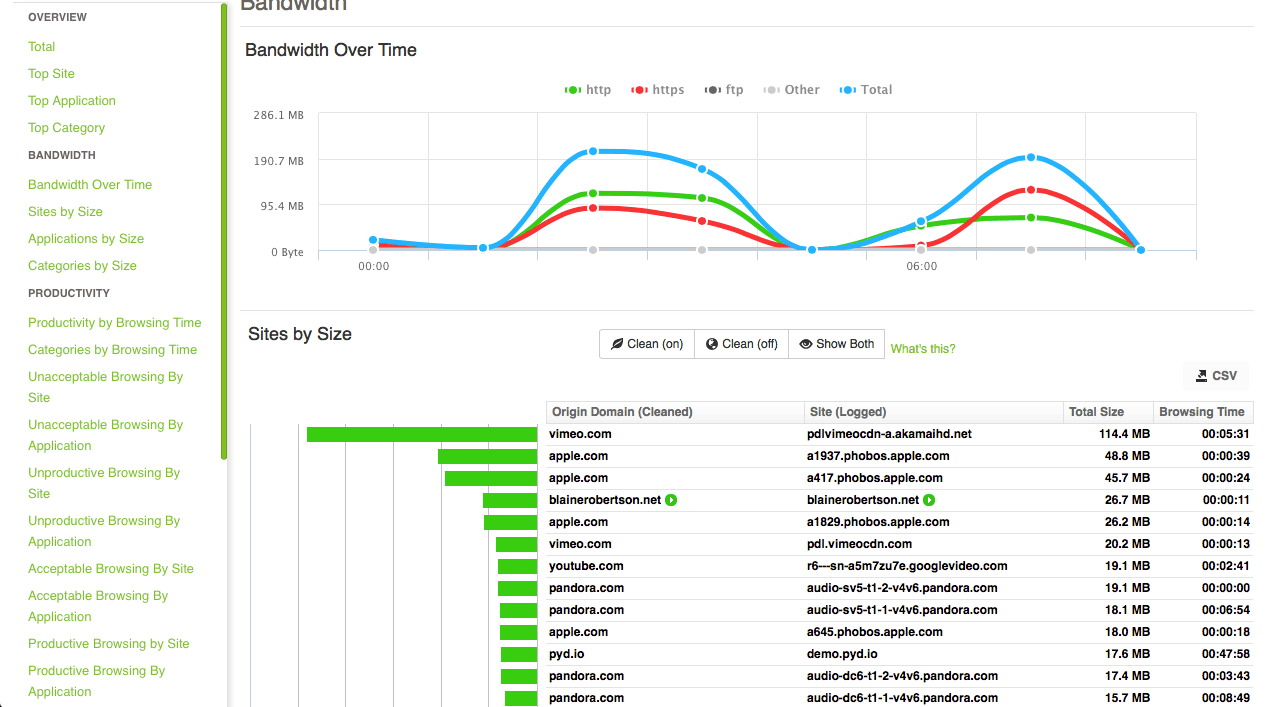The image size is (1274, 707).
Task: Click a645.phobos.apple.com site cell
Action: (x=875, y=632)
